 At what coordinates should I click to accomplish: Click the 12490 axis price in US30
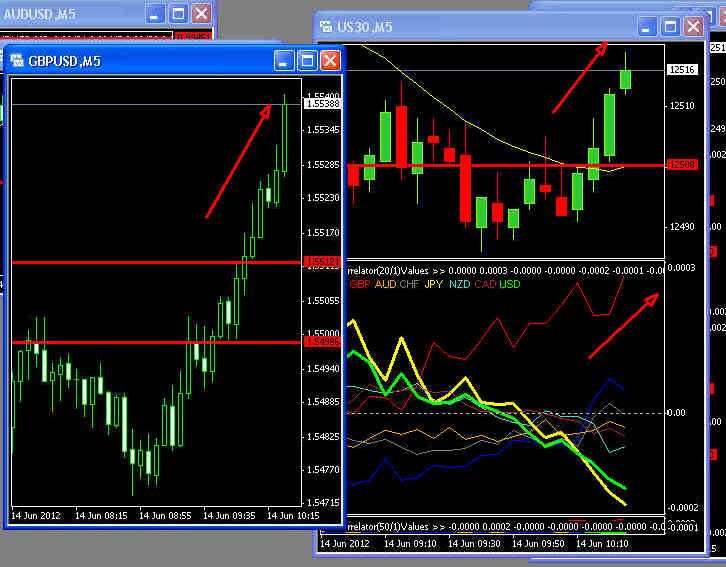tap(682, 227)
